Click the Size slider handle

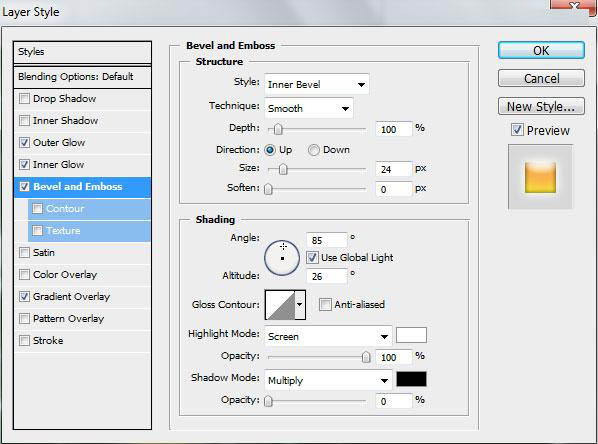[283, 169]
